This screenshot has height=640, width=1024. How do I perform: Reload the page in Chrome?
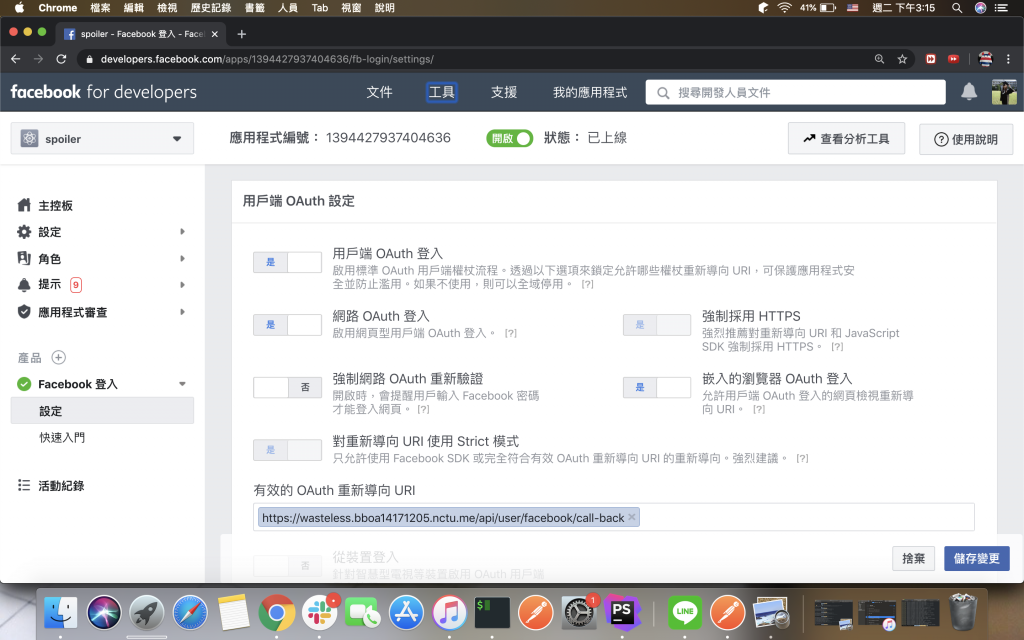tap(61, 59)
